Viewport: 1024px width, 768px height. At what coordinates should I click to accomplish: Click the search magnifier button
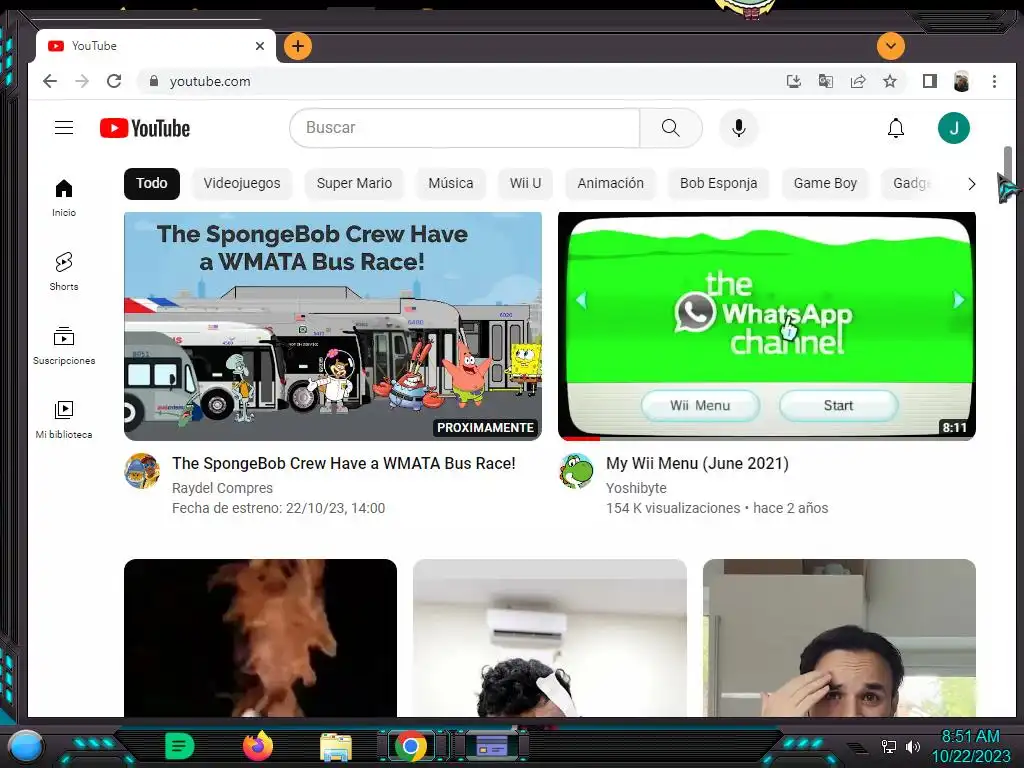coord(671,127)
